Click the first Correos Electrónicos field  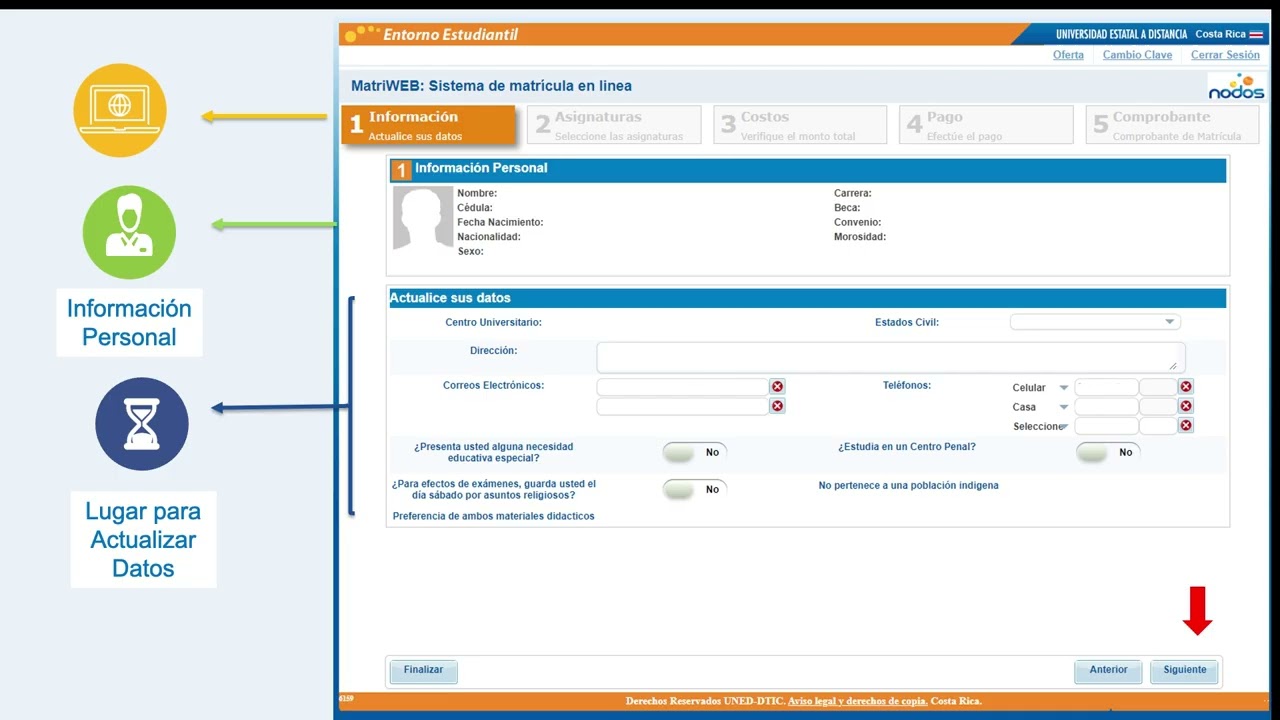coord(682,387)
